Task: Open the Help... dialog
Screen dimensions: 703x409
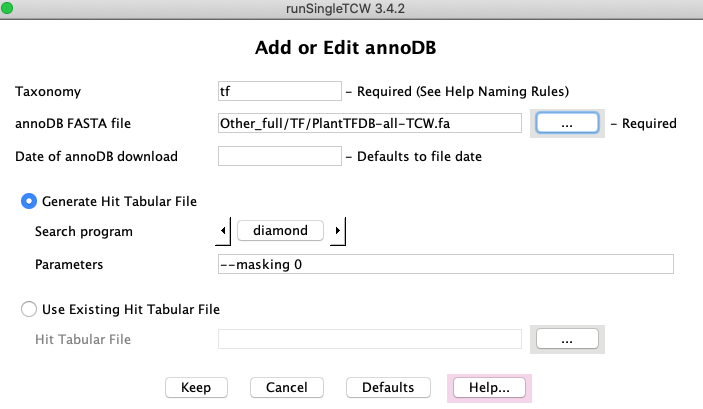Action: coord(490,387)
